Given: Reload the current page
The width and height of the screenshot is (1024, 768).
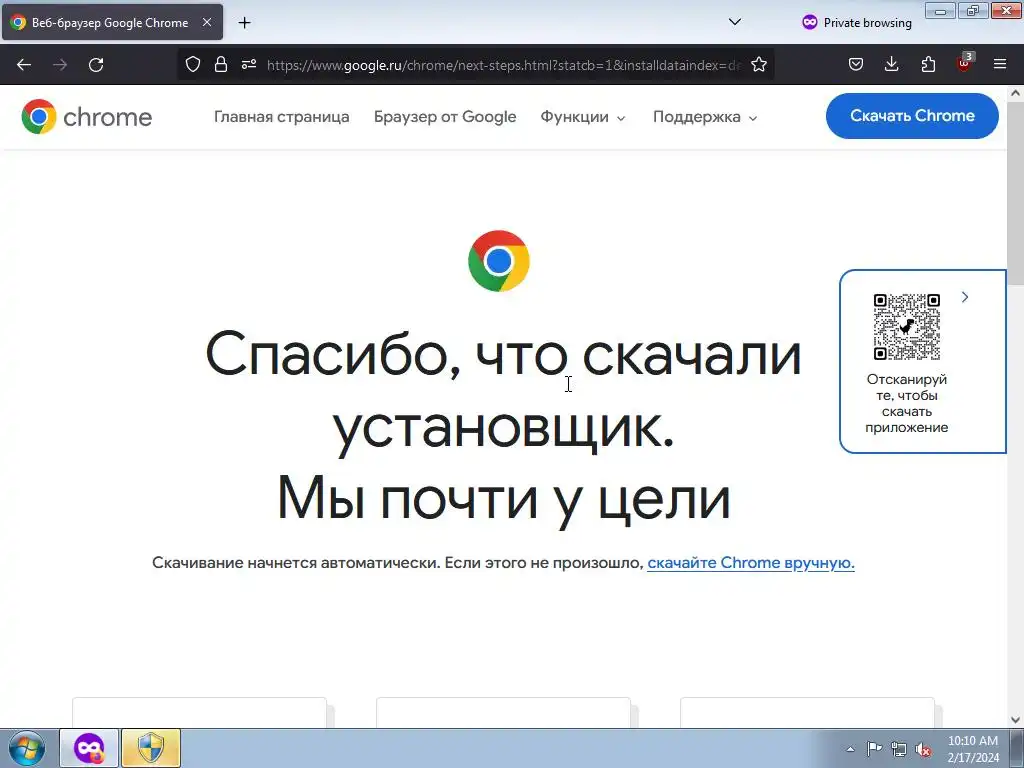Looking at the screenshot, I should [x=96, y=65].
